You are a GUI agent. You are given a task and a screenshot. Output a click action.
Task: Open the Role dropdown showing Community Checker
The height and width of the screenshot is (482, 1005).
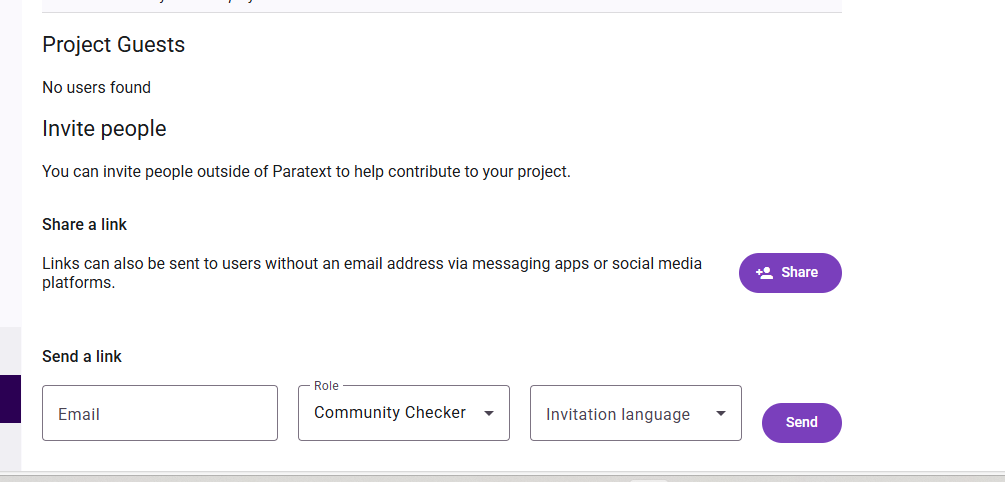click(x=390, y=413)
